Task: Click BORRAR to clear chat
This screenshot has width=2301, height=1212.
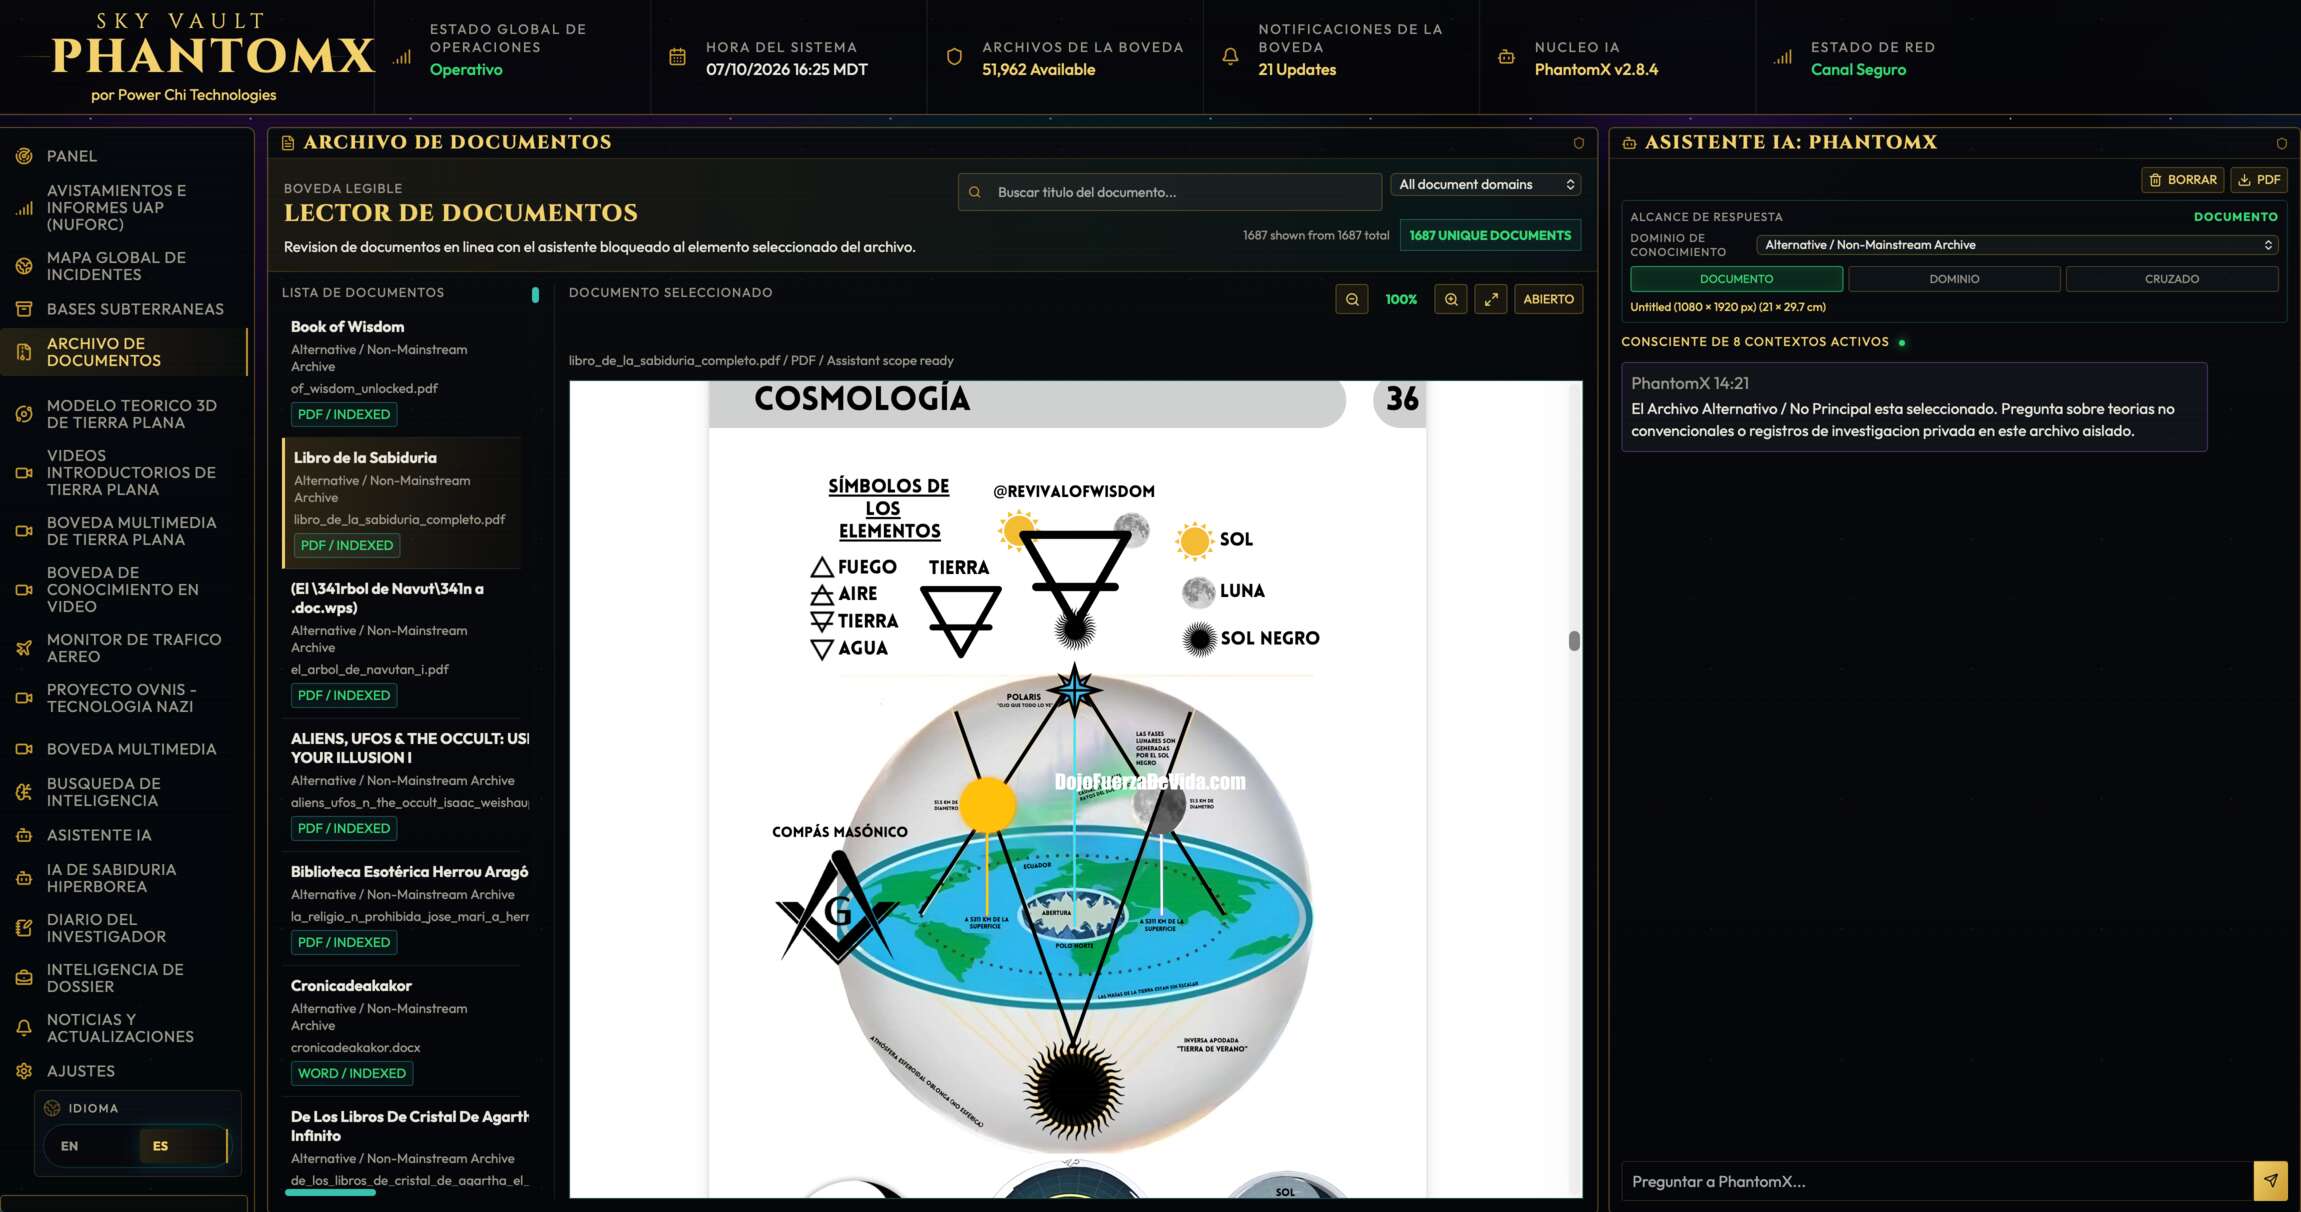Action: click(2183, 180)
